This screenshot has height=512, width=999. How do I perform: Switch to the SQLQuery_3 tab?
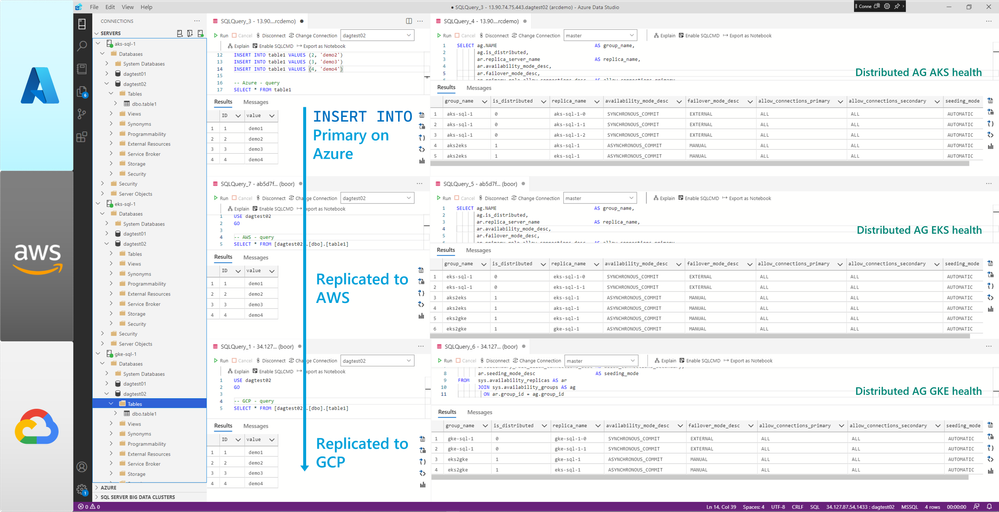pos(258,21)
